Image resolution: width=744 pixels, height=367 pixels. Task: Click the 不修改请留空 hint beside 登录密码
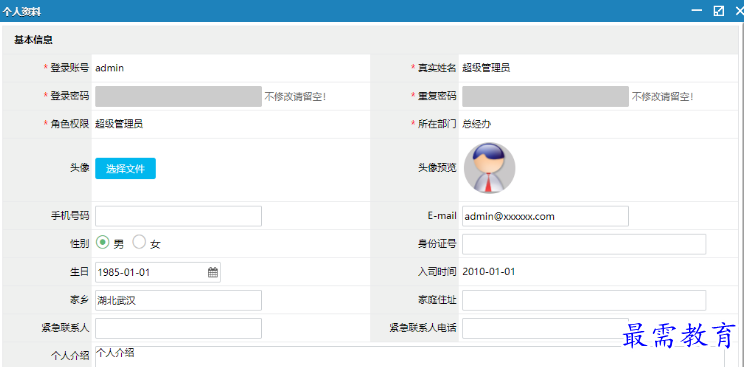click(295, 97)
